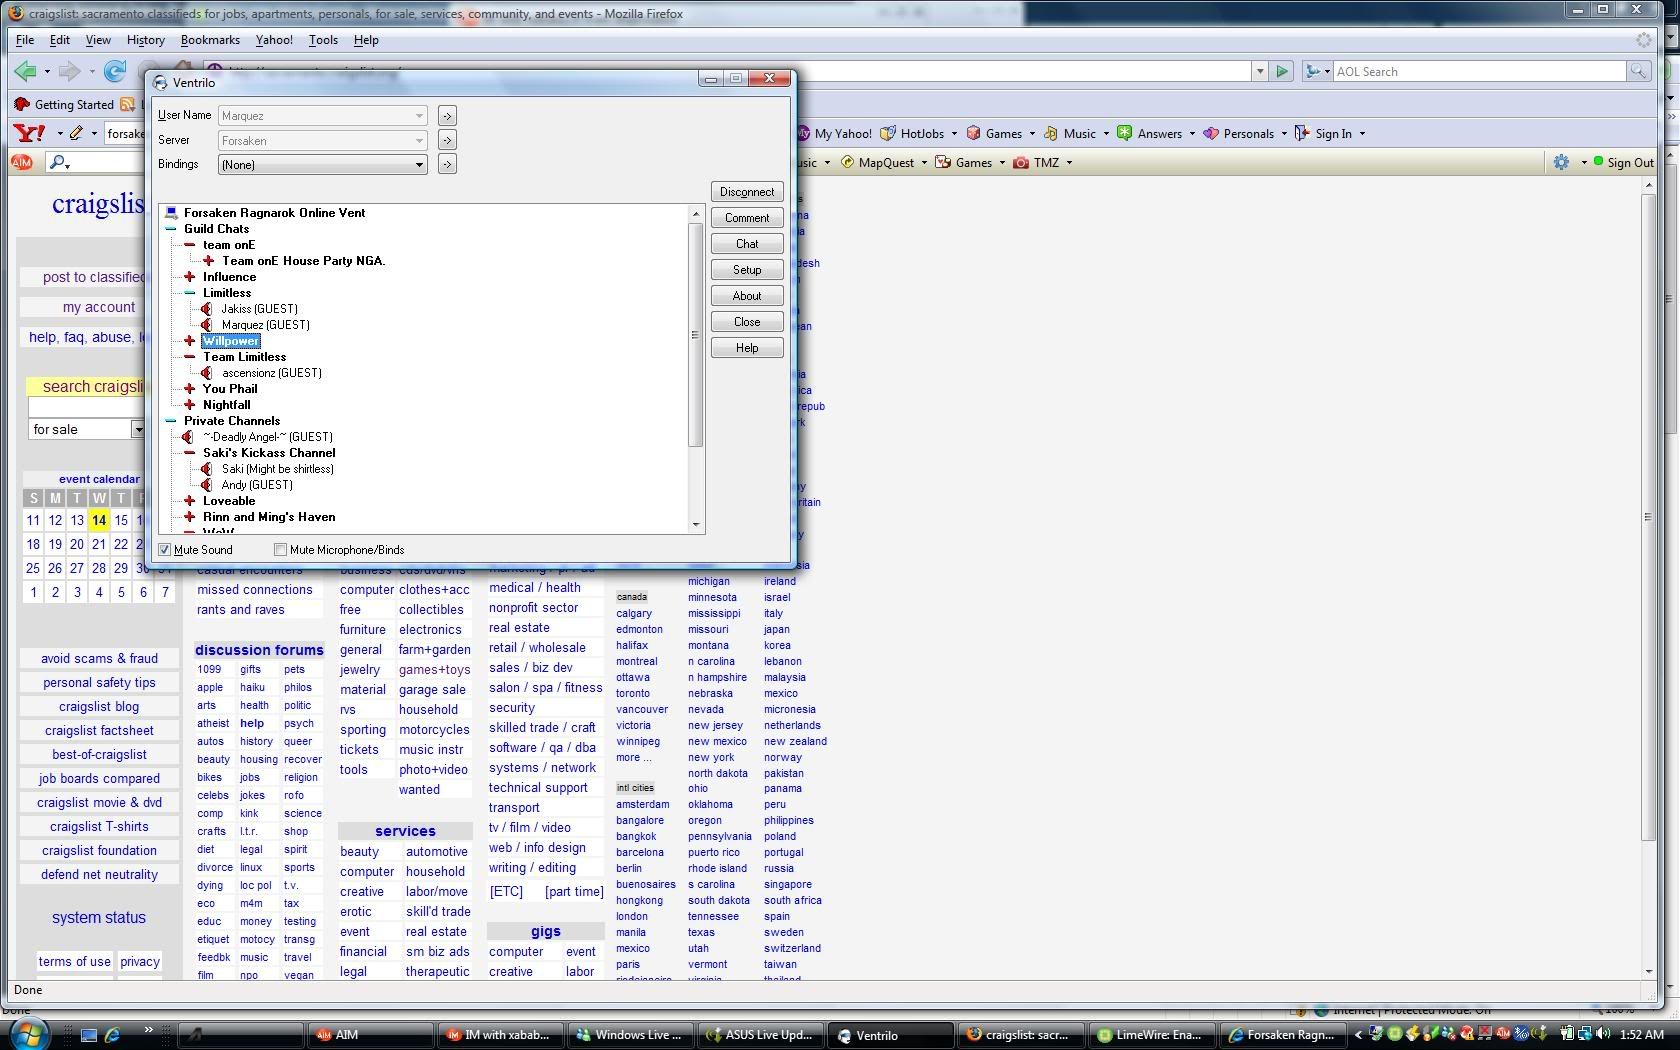Image resolution: width=1680 pixels, height=1050 pixels.
Task: Open TMZ in AIM toolbar
Action: (x=1037, y=162)
